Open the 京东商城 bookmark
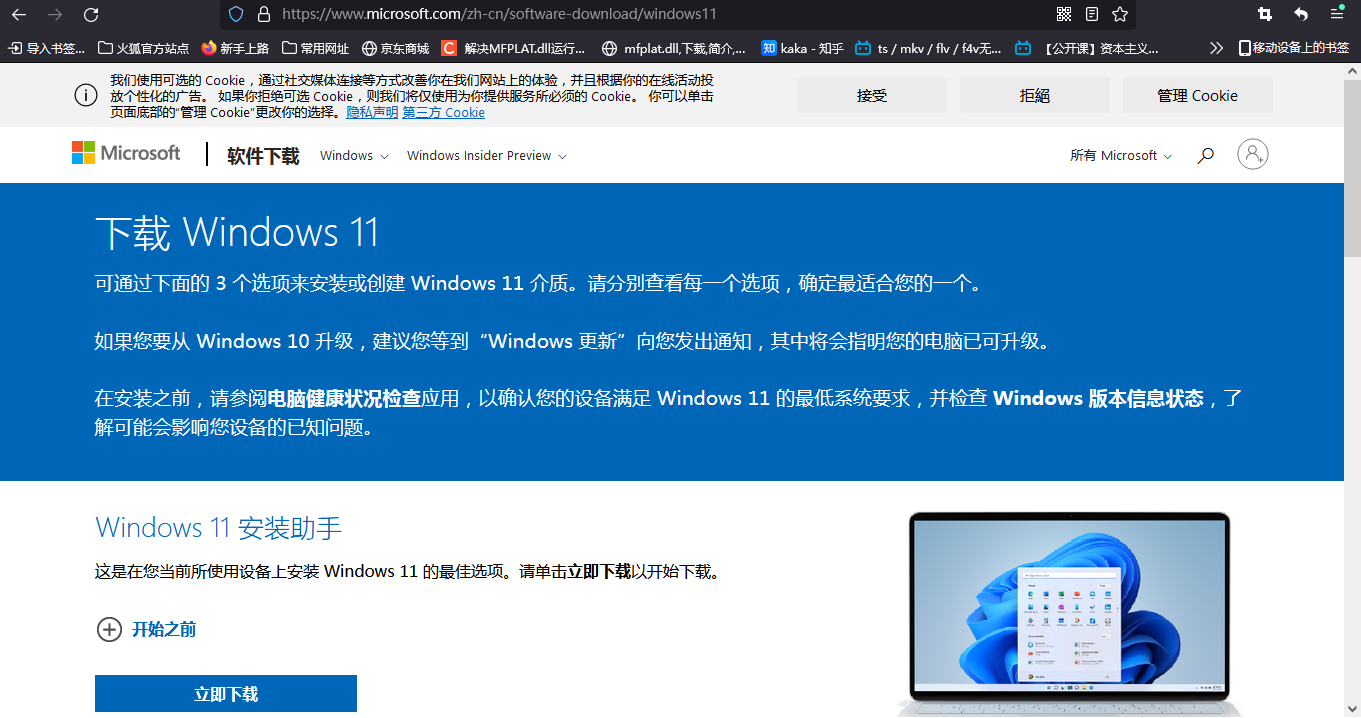This screenshot has height=718, width=1361. click(395, 47)
